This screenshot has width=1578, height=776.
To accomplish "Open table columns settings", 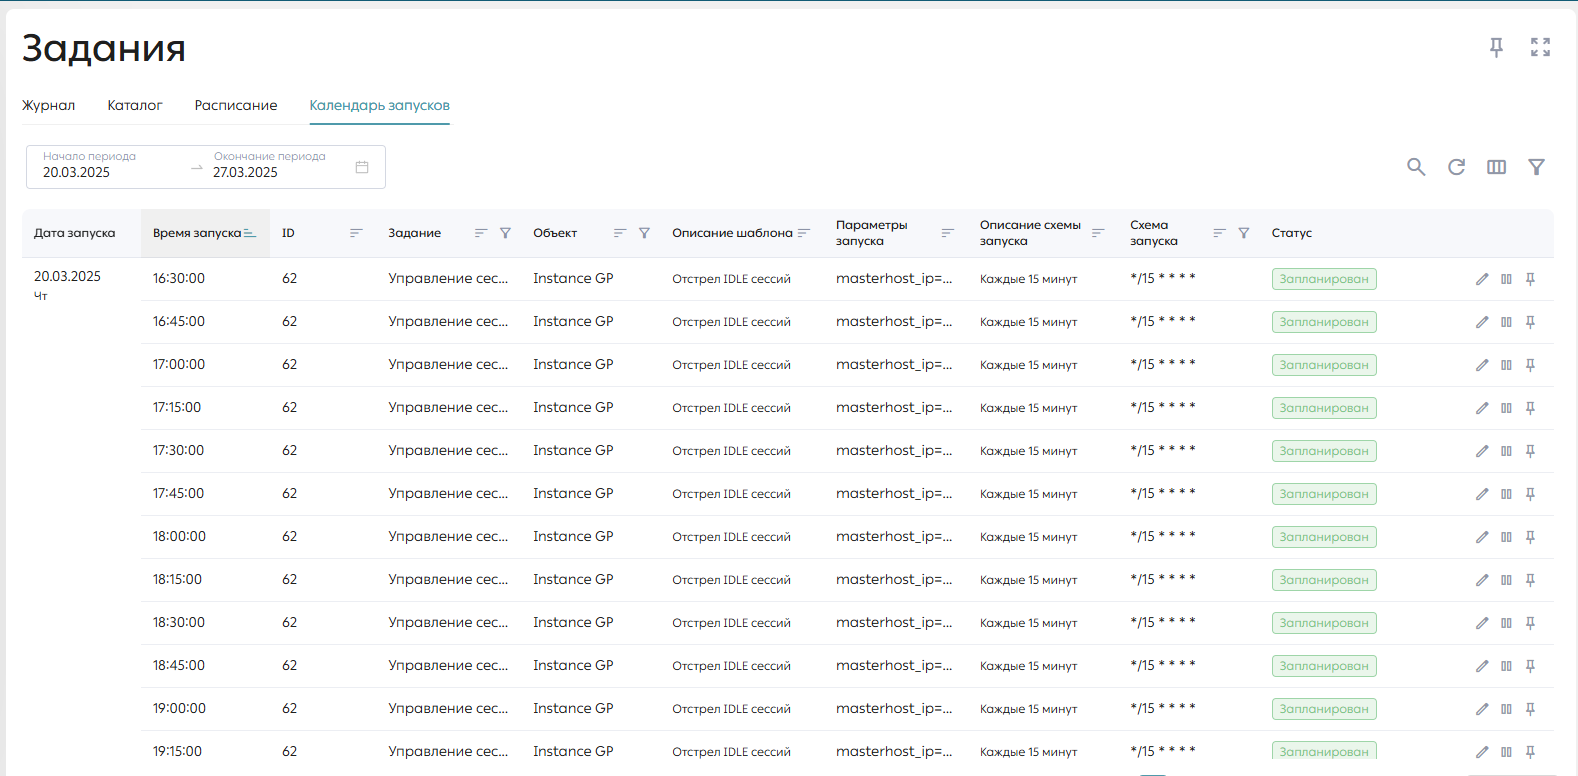I will (1496, 167).
